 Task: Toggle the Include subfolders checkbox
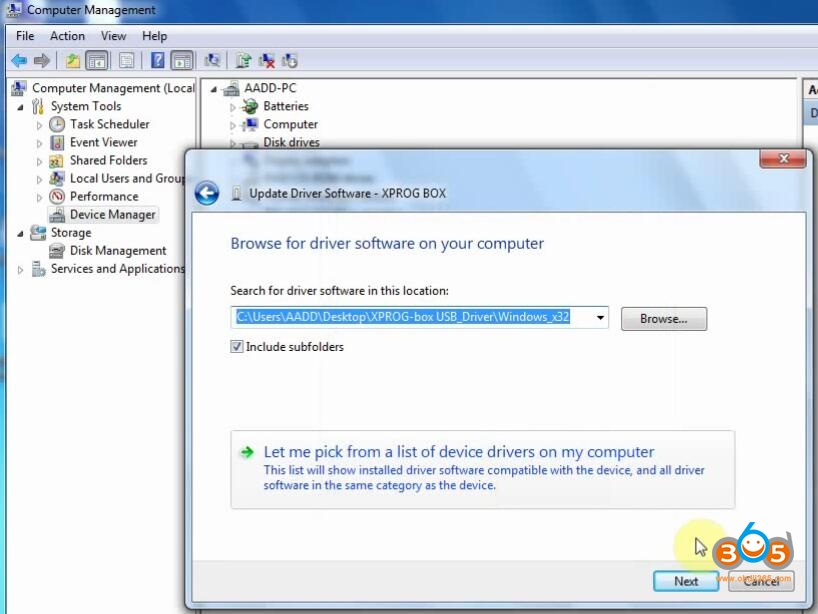tap(237, 347)
